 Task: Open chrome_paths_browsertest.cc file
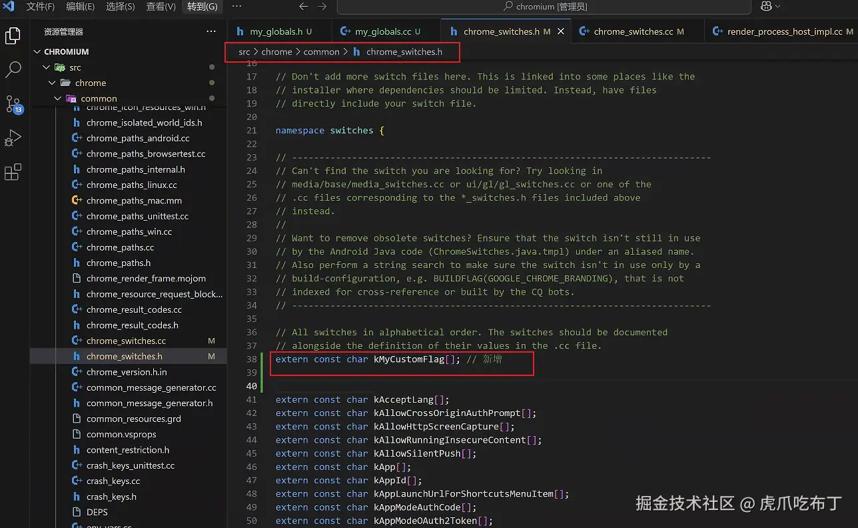[x=146, y=154]
